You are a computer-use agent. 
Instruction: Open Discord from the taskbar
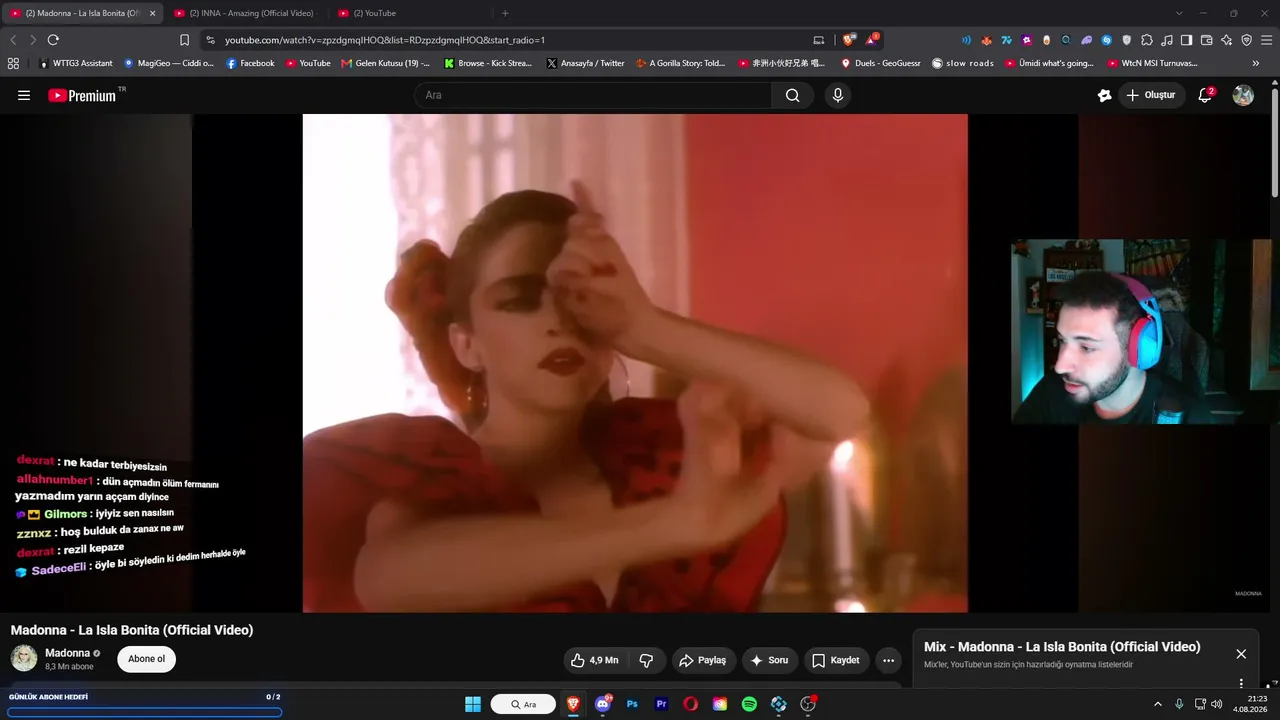(x=603, y=704)
